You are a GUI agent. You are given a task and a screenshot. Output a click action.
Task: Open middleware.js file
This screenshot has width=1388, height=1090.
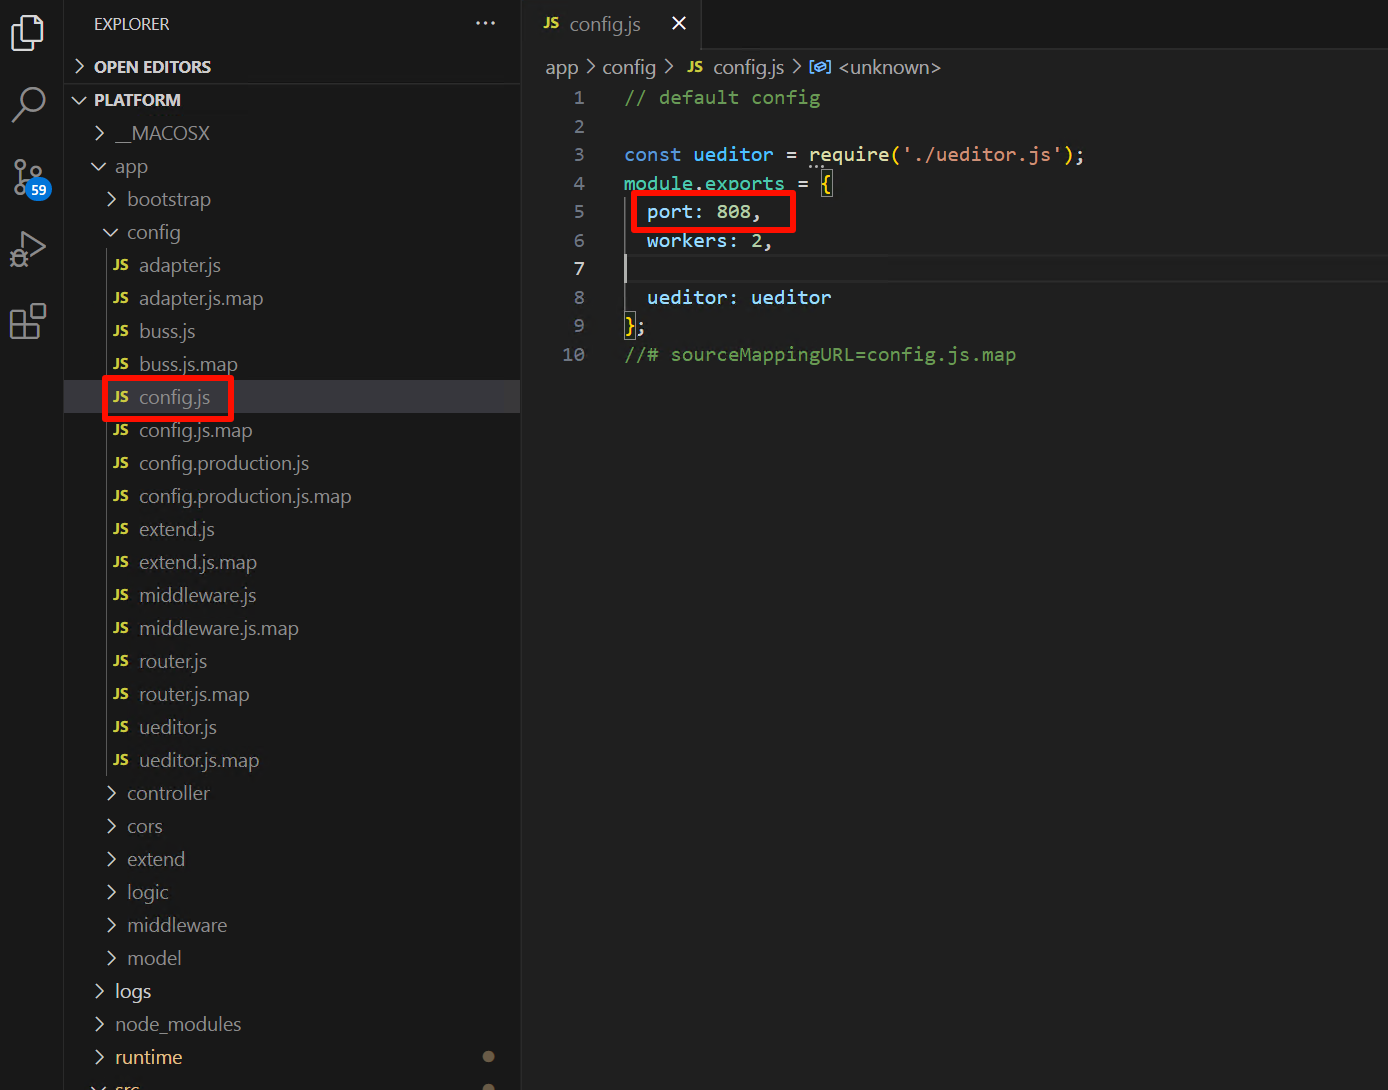click(292, 595)
